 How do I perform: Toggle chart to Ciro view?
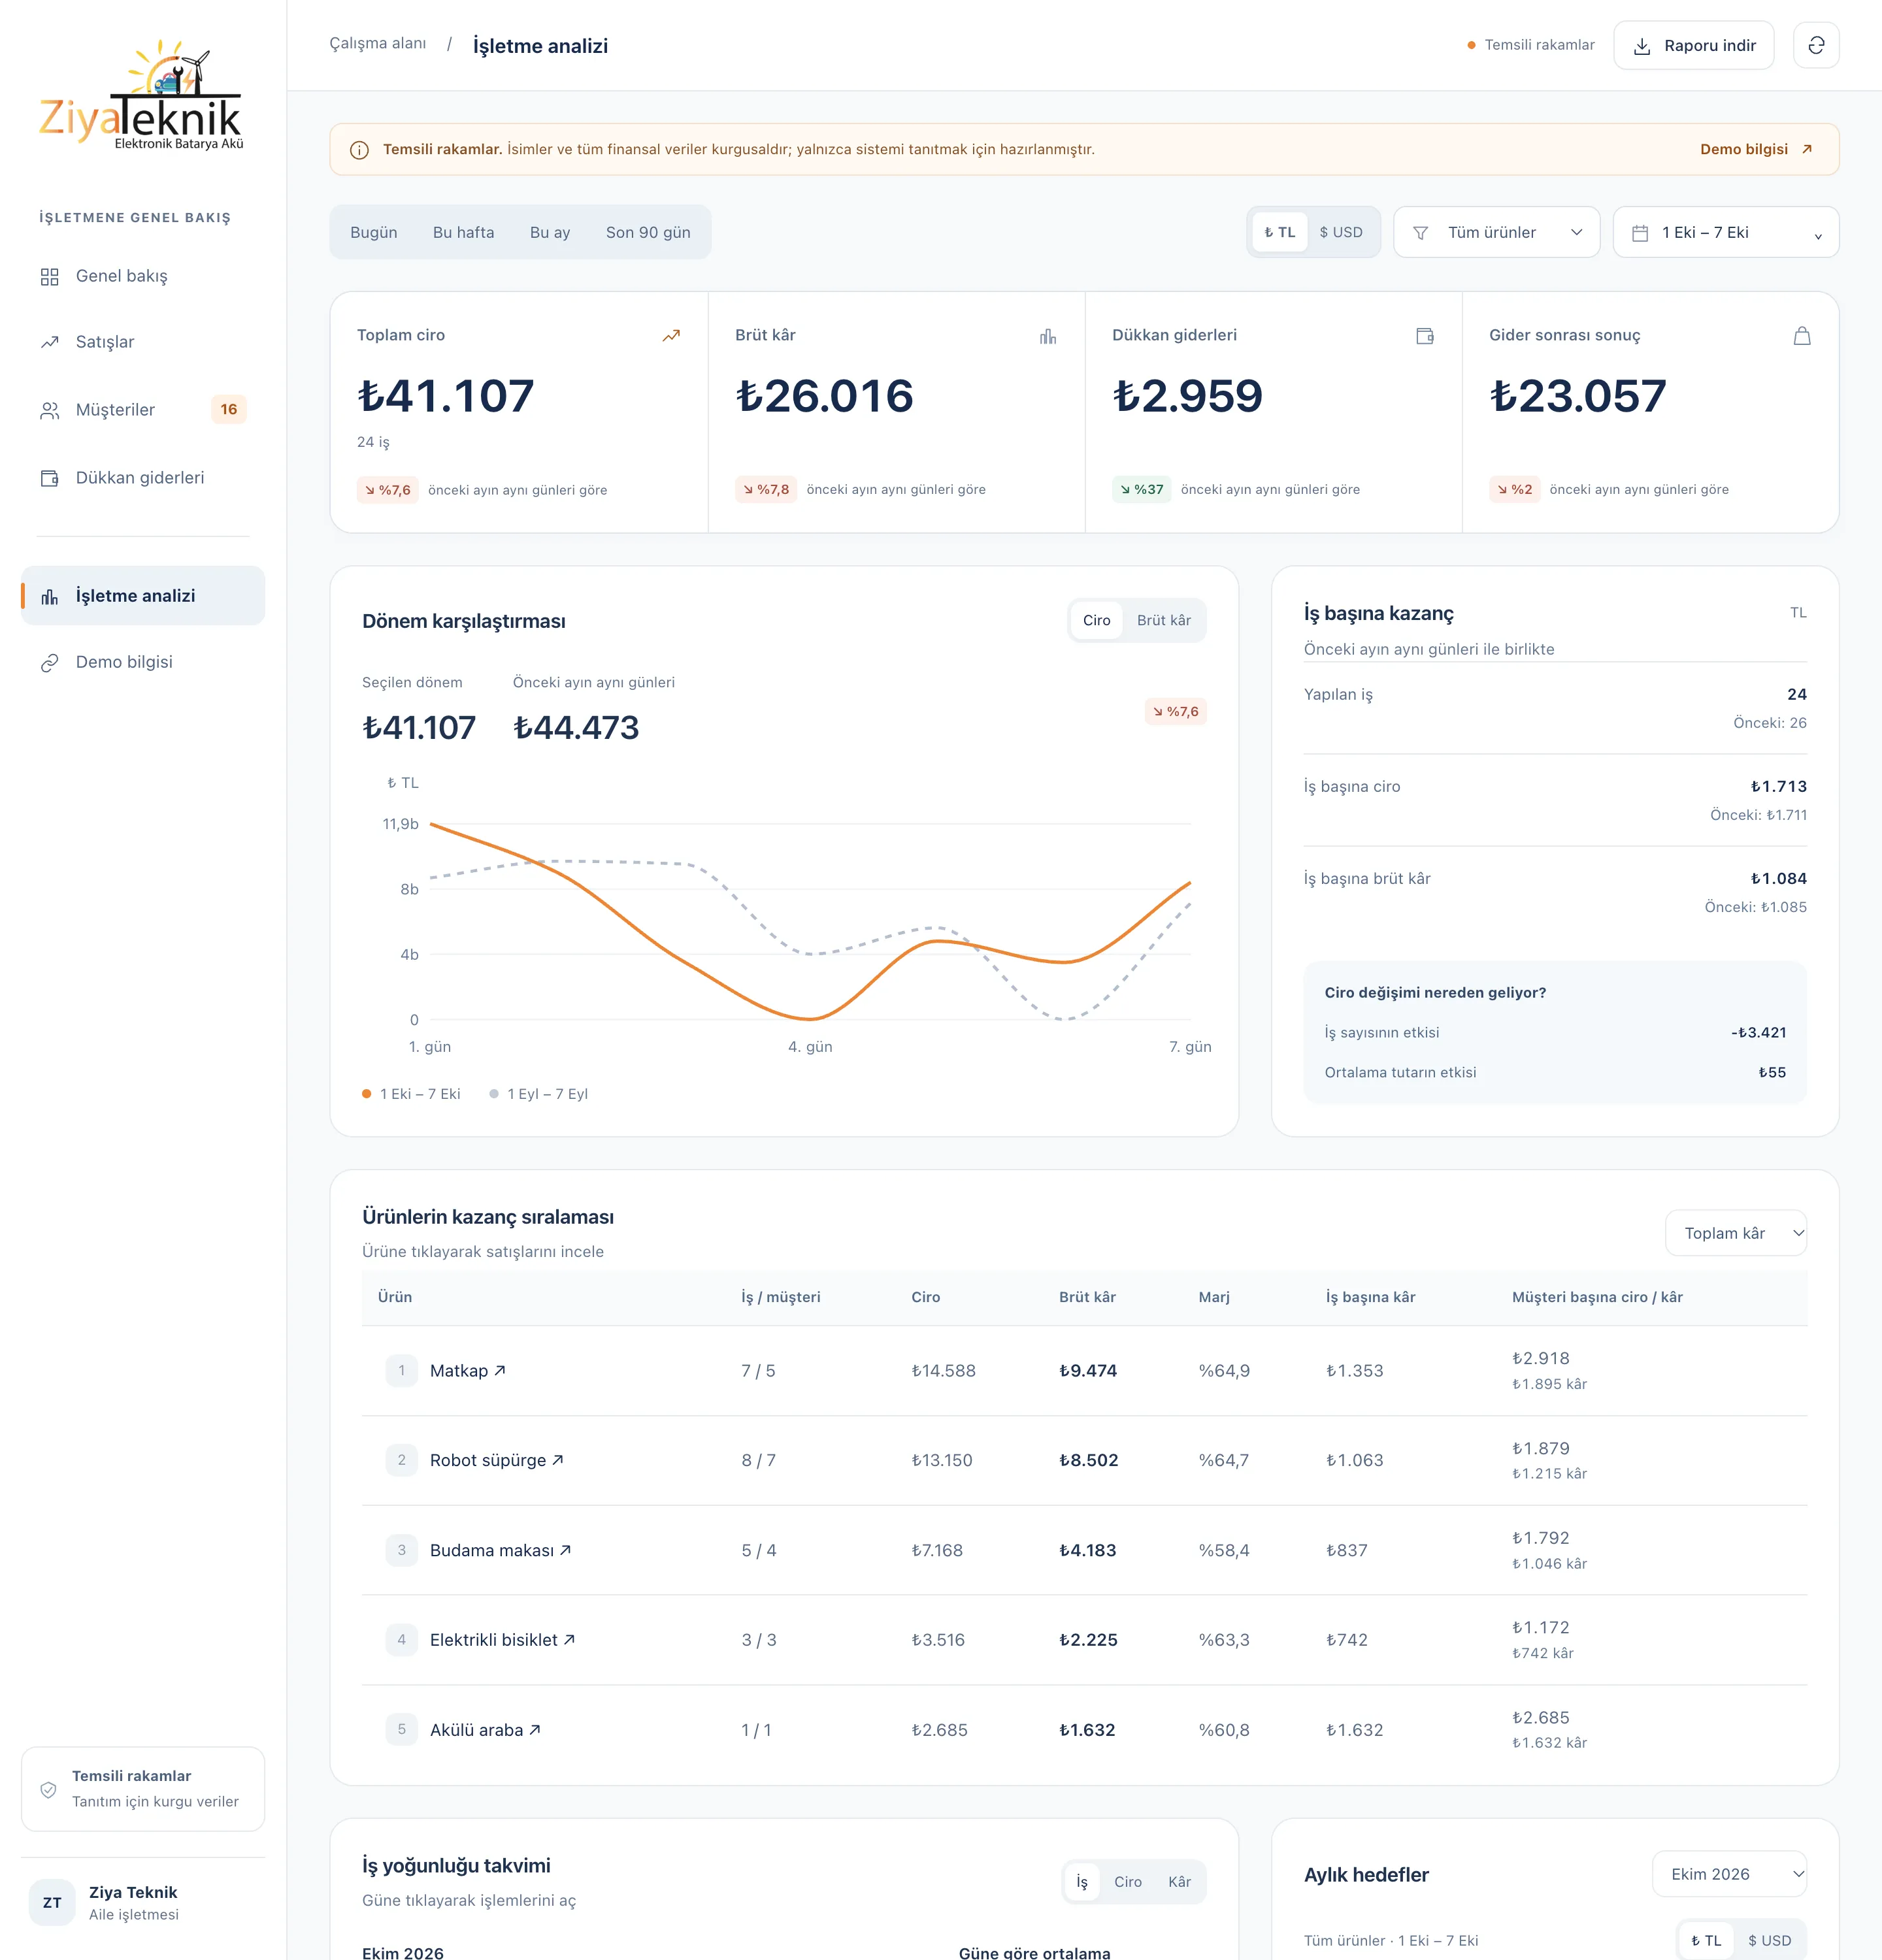1096,620
